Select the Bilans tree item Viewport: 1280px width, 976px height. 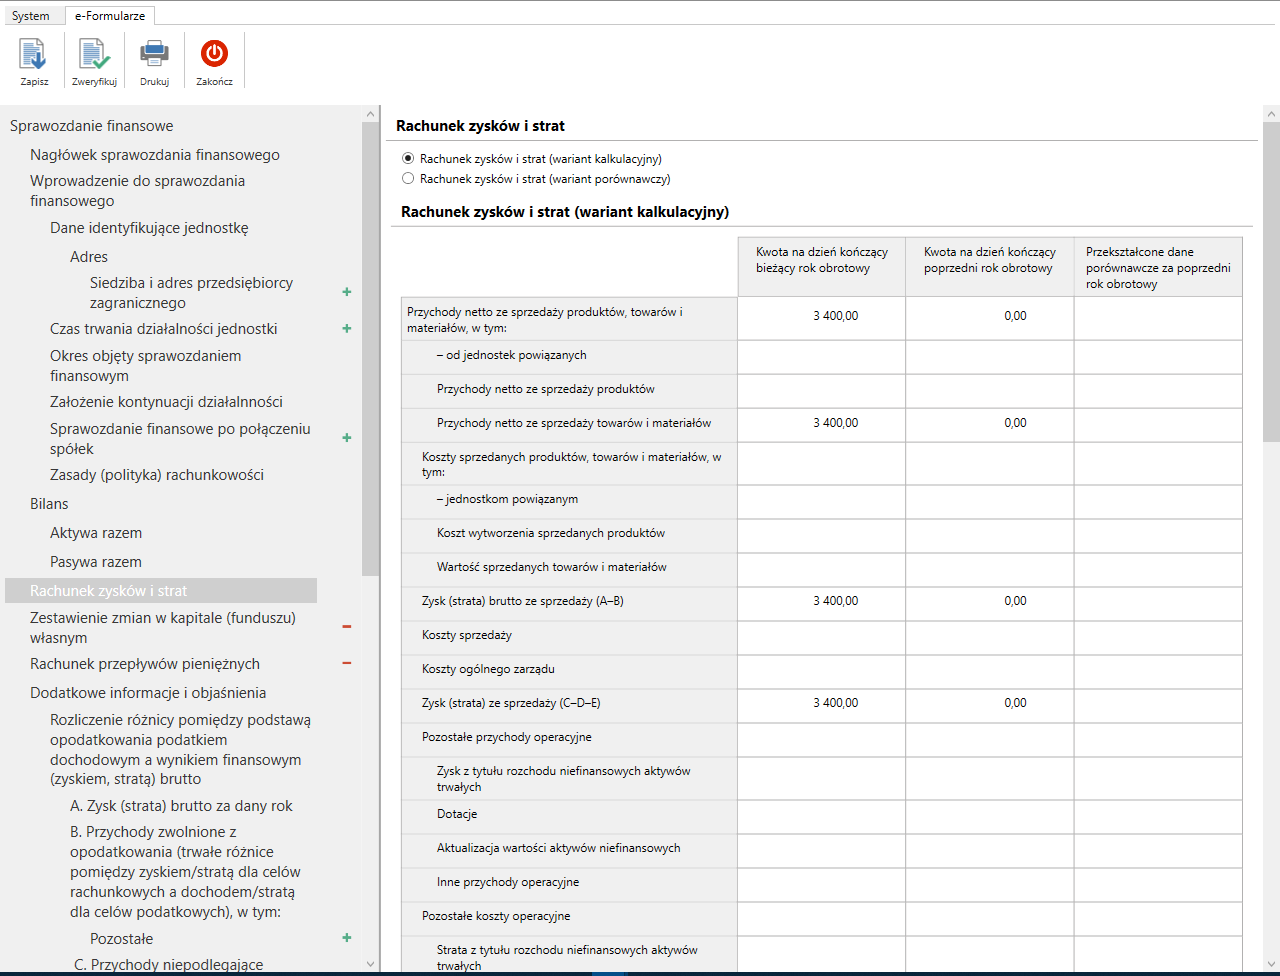(x=49, y=504)
